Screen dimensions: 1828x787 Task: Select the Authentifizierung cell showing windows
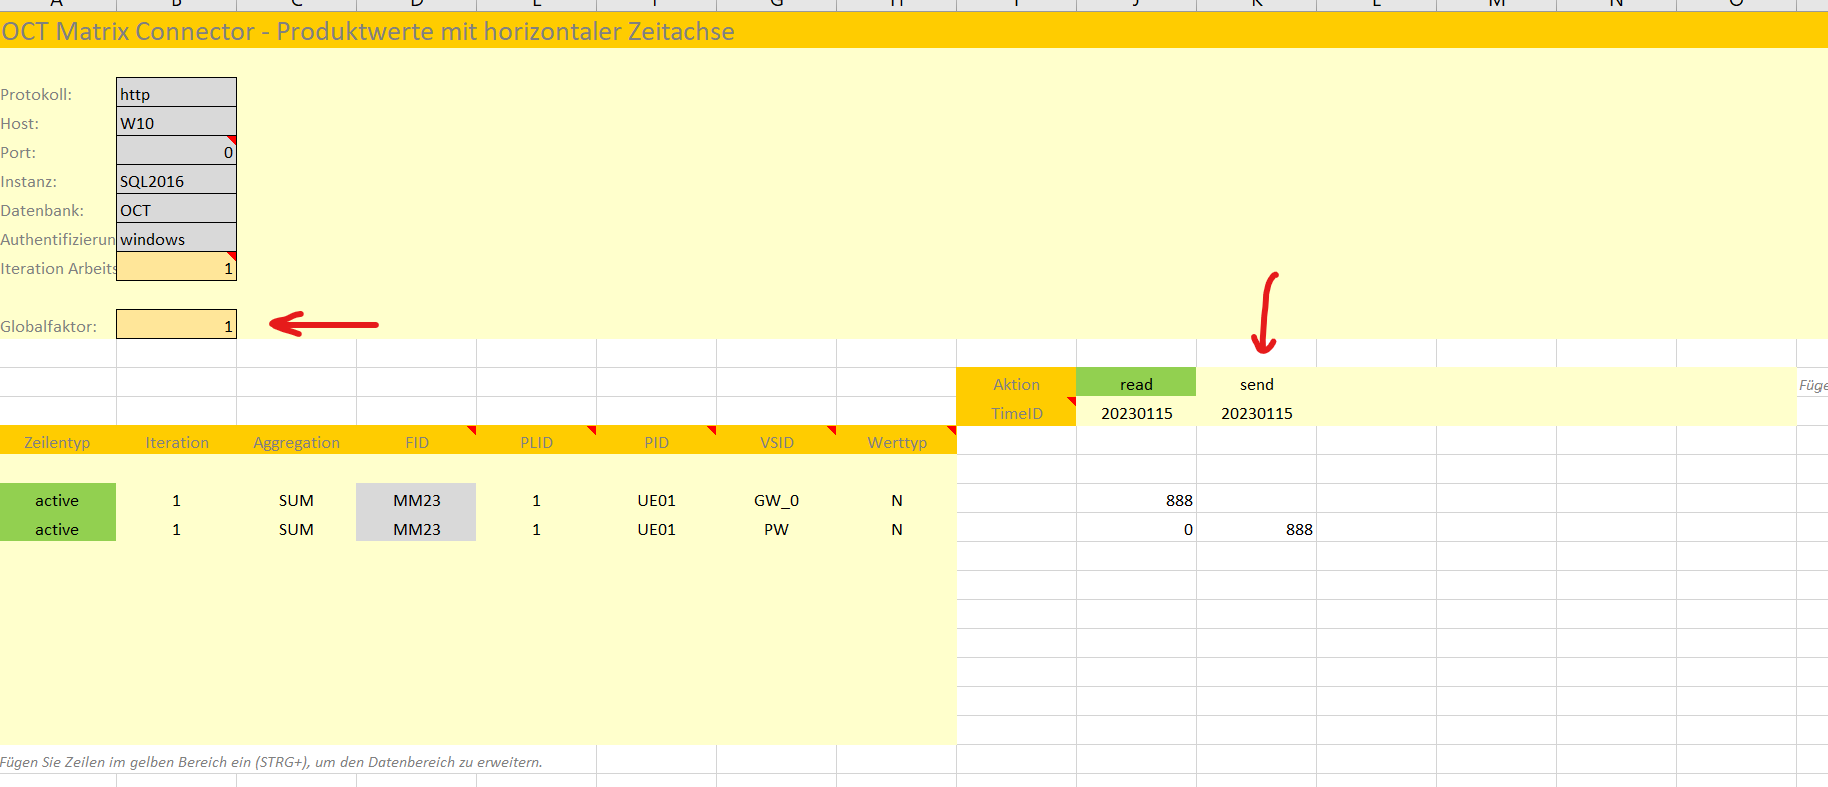tap(176, 239)
